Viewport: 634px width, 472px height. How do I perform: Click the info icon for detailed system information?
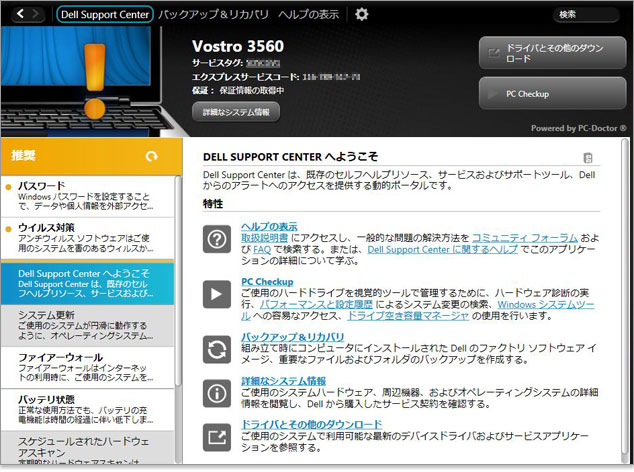point(217,393)
